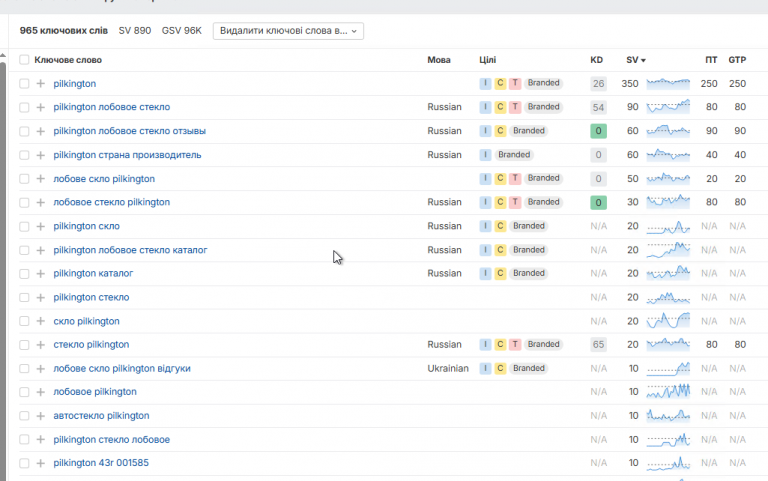This screenshot has width=768, height=481.
Task: Check pilkington лобовое стекло каталог checkbox
Action: pyautogui.click(x=24, y=250)
